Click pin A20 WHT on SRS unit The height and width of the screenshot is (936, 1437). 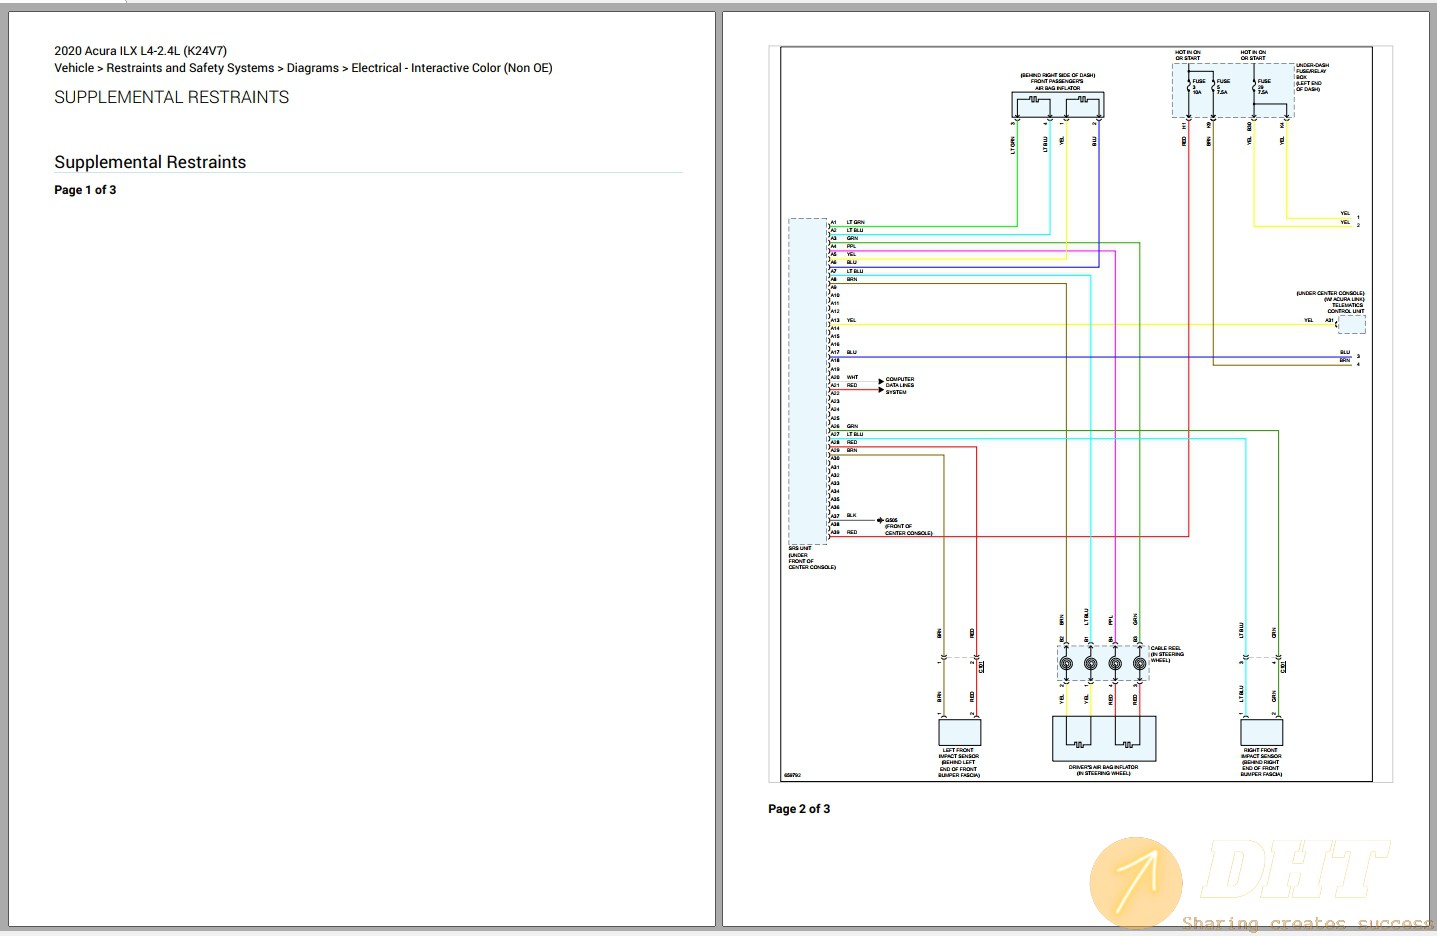845,377
